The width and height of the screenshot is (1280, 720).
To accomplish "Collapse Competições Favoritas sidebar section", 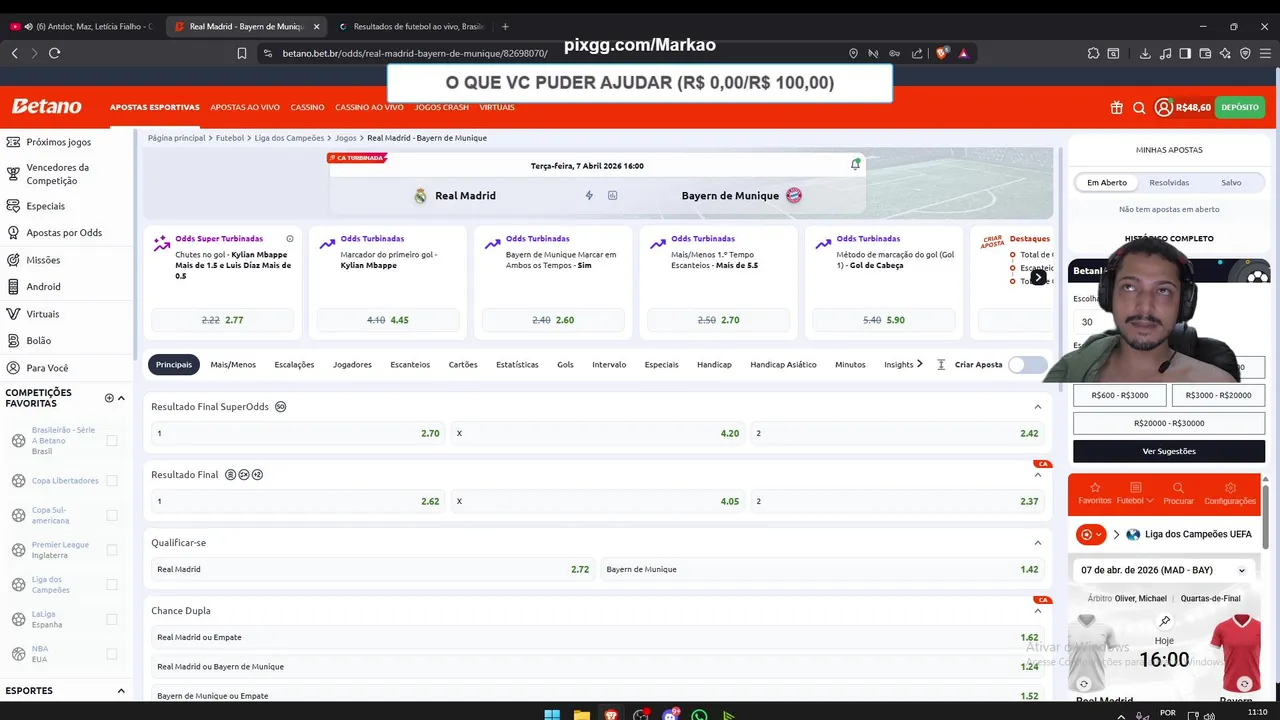I will pyautogui.click(x=121, y=398).
